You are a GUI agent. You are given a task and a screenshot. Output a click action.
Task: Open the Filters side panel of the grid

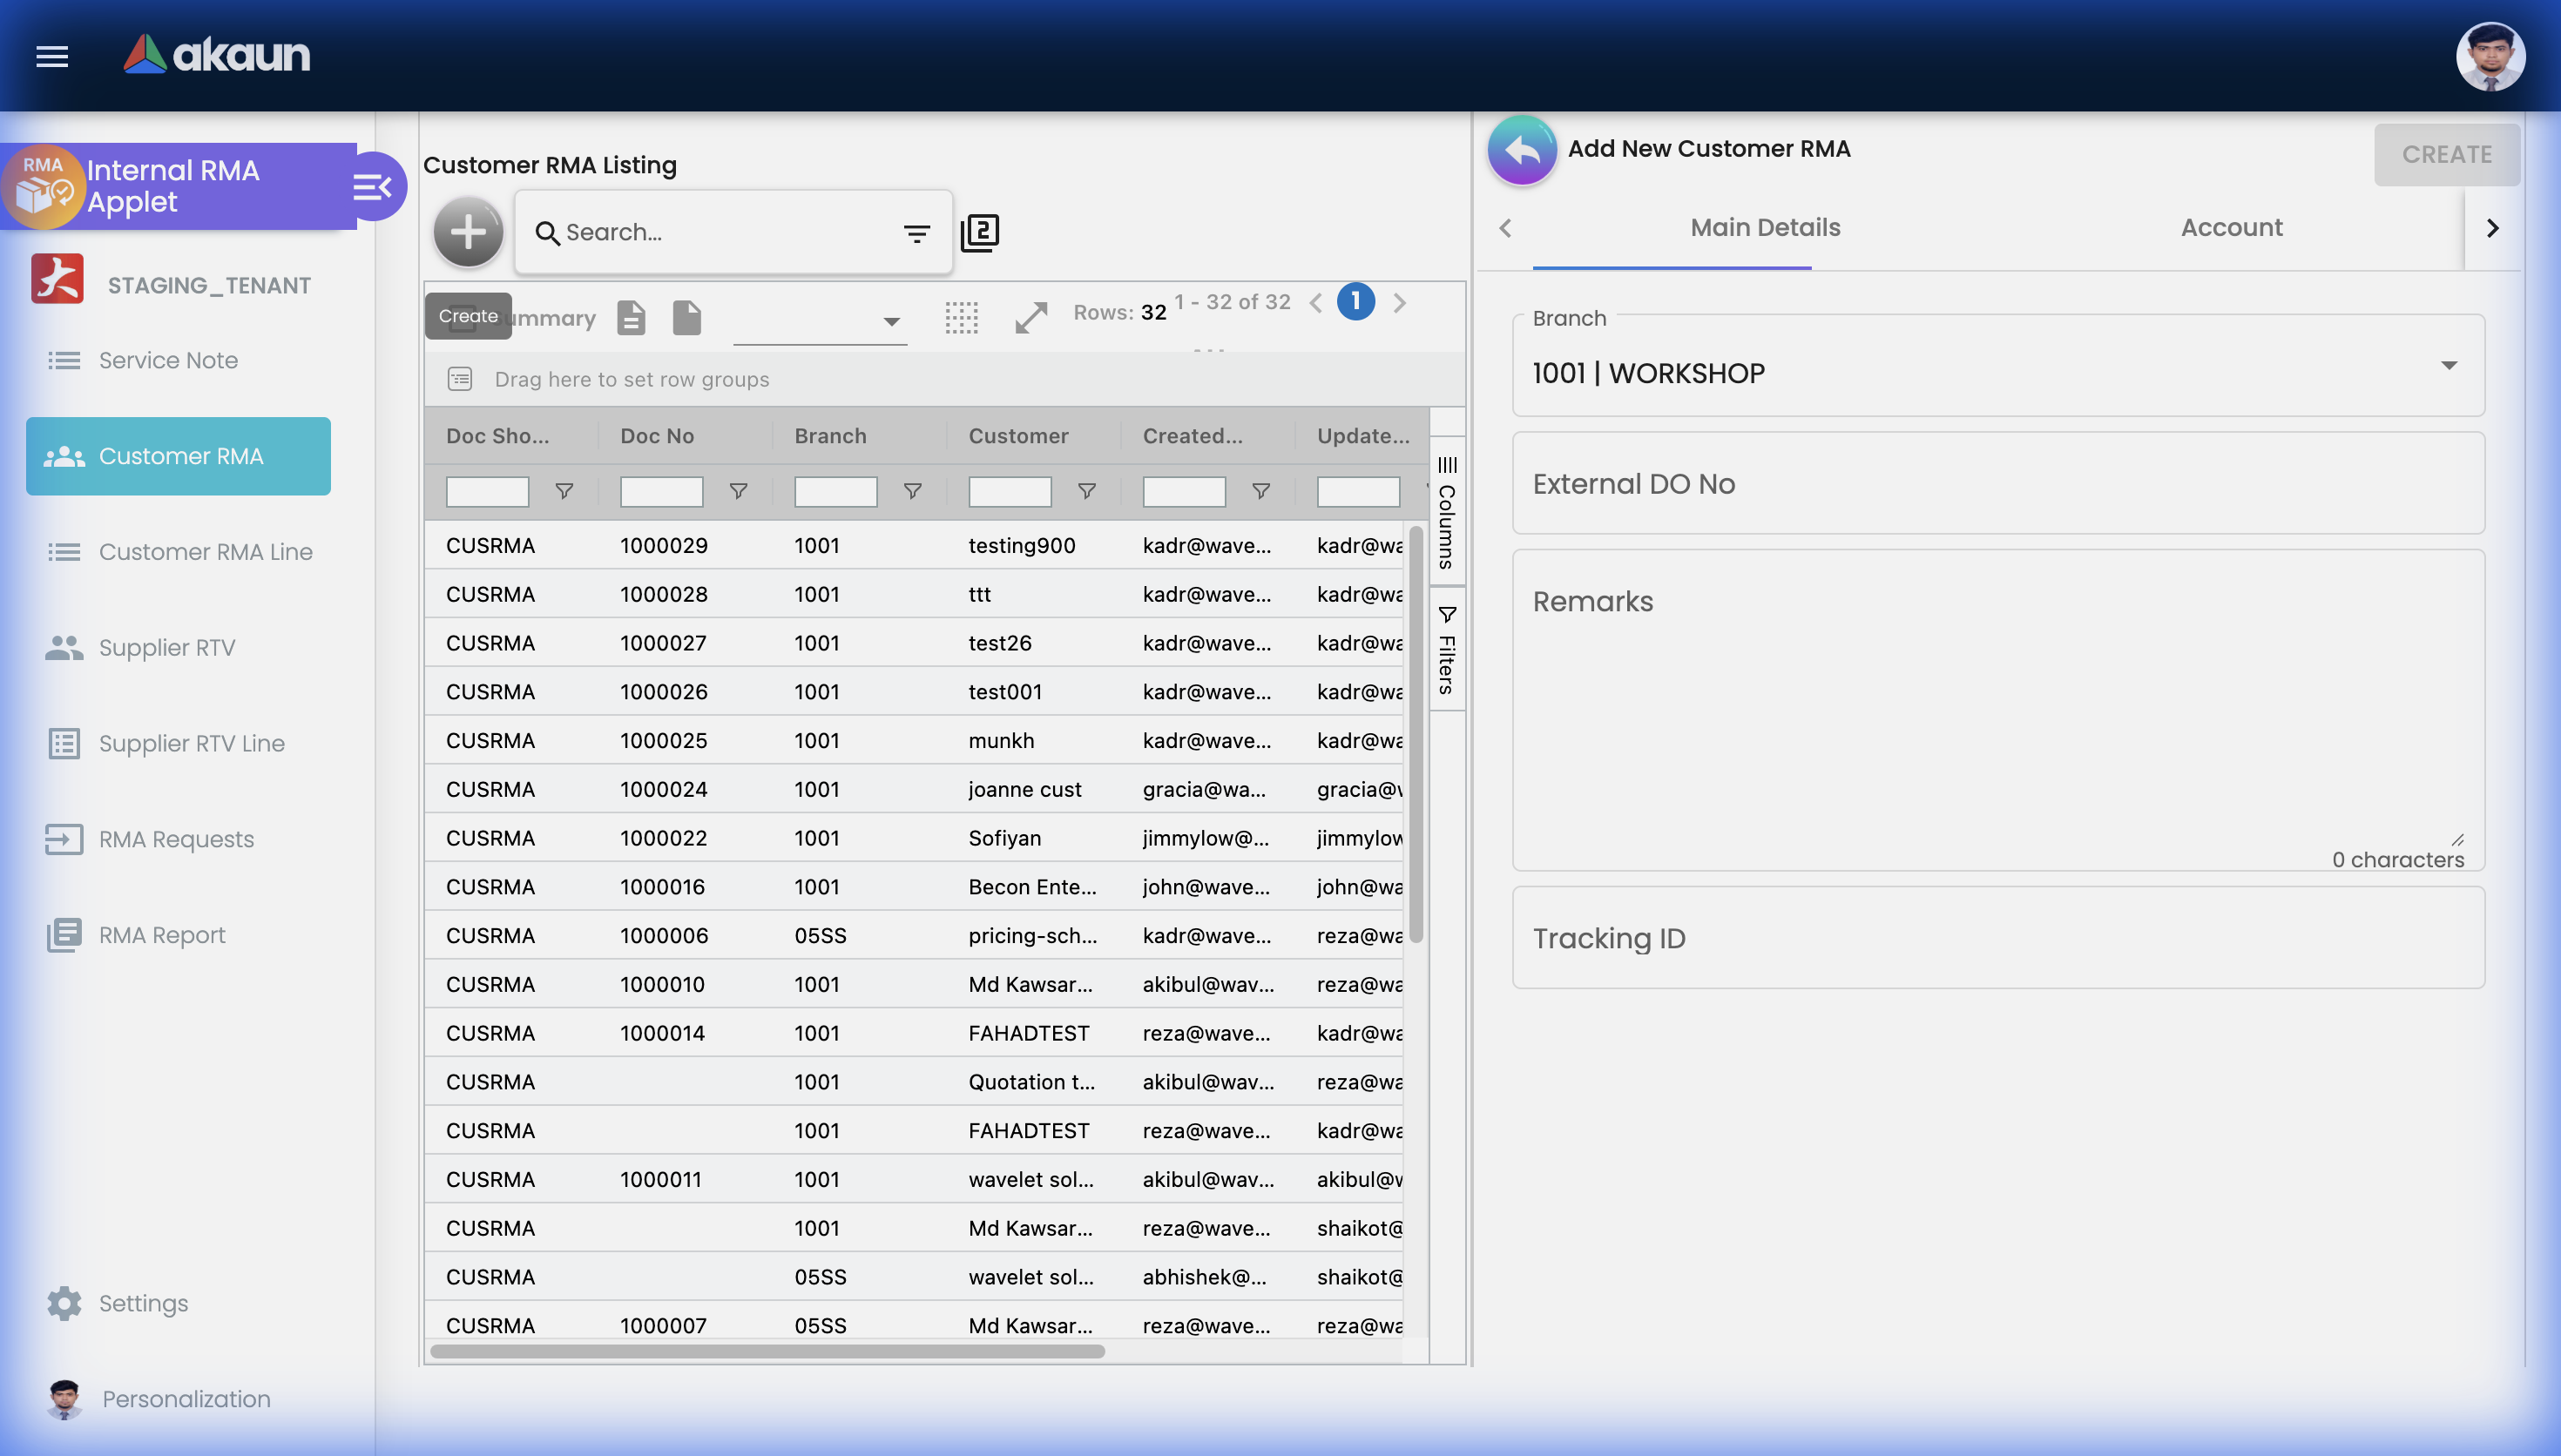1447,650
